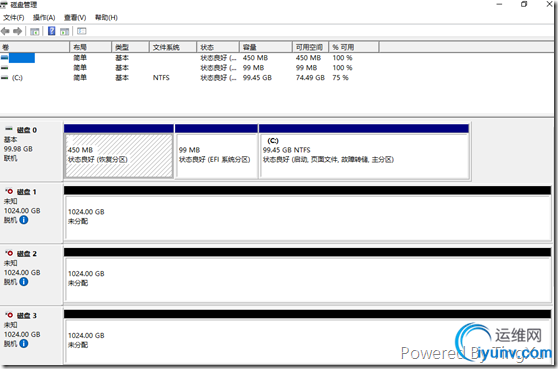The image size is (558, 369).
Task: Click the drive icon of the (C:) volume row
Action: coord(4,78)
